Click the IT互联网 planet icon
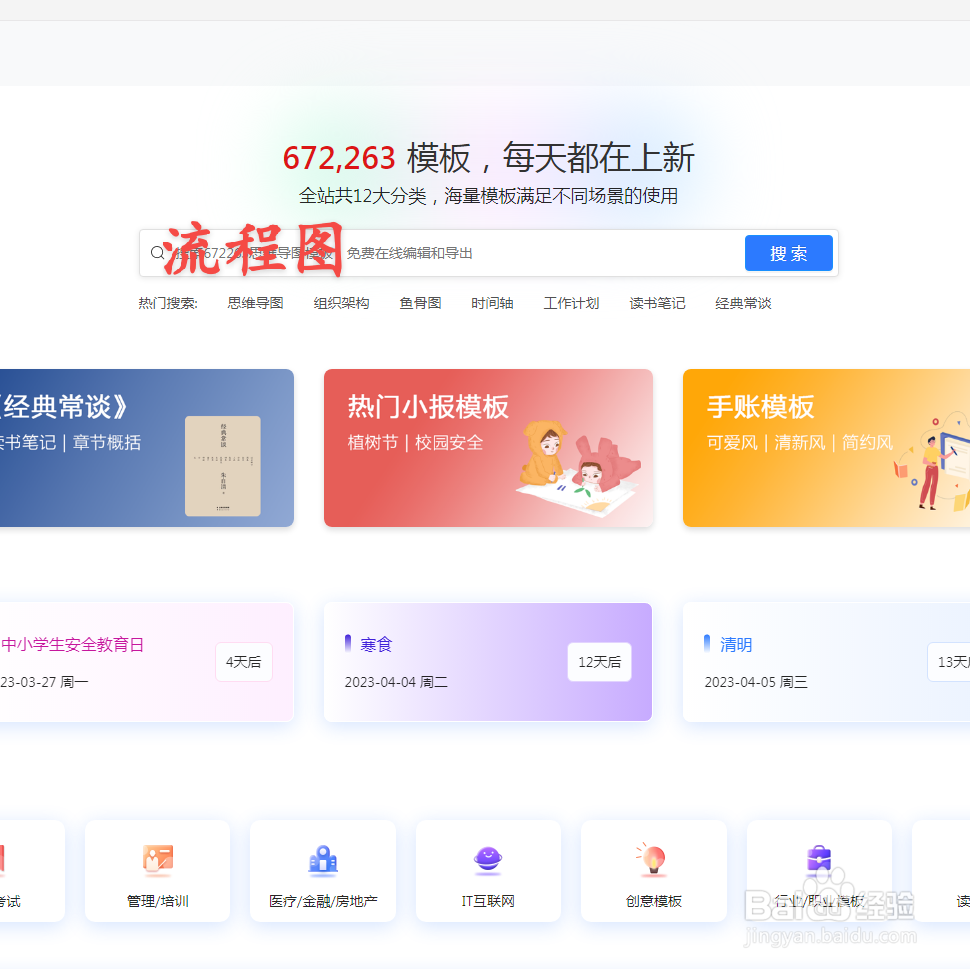This screenshot has height=969, width=970. pos(488,860)
